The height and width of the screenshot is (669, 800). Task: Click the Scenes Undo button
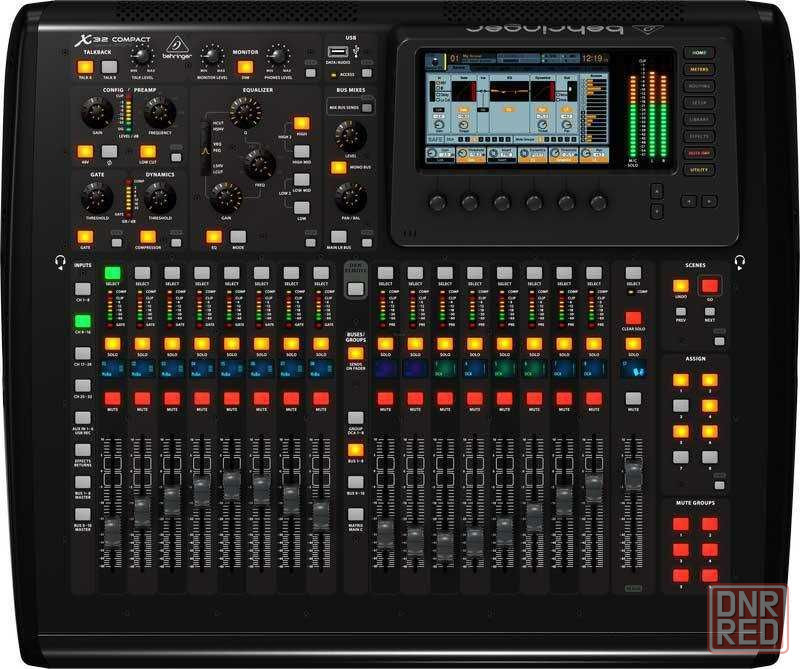(681, 285)
